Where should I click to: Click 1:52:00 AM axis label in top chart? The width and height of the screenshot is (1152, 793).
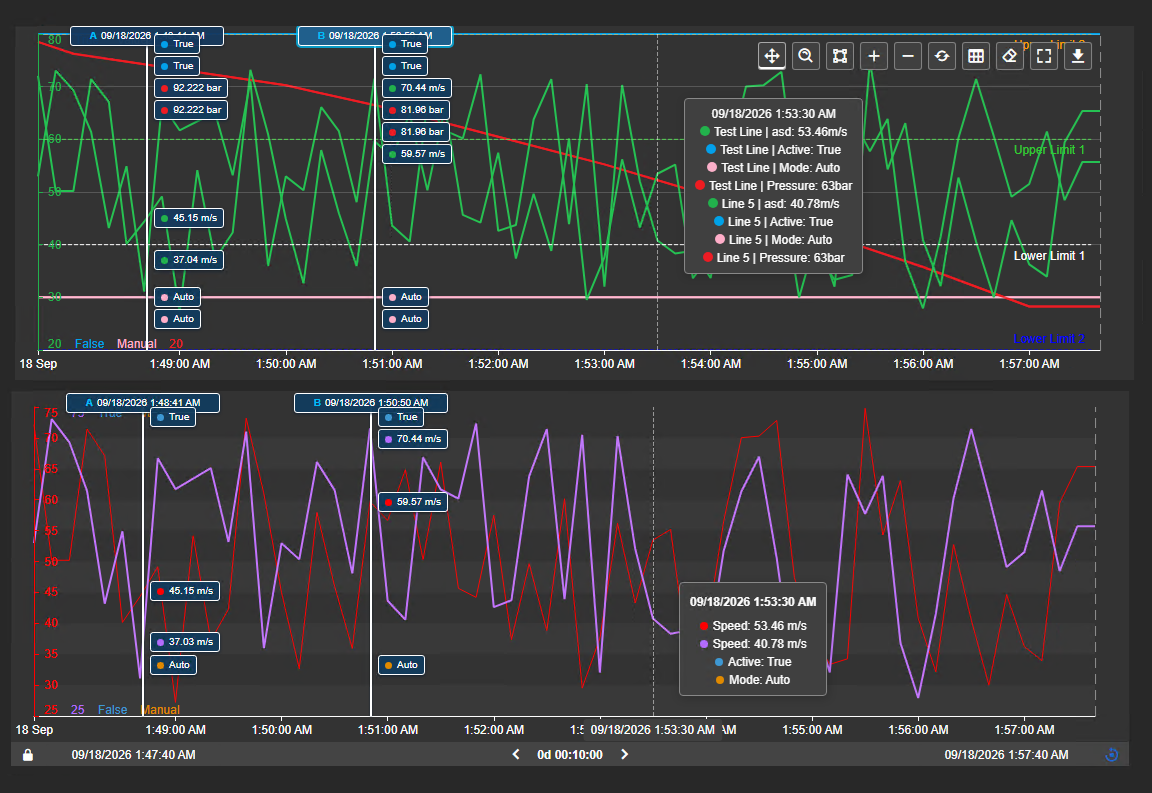pyautogui.click(x=498, y=364)
